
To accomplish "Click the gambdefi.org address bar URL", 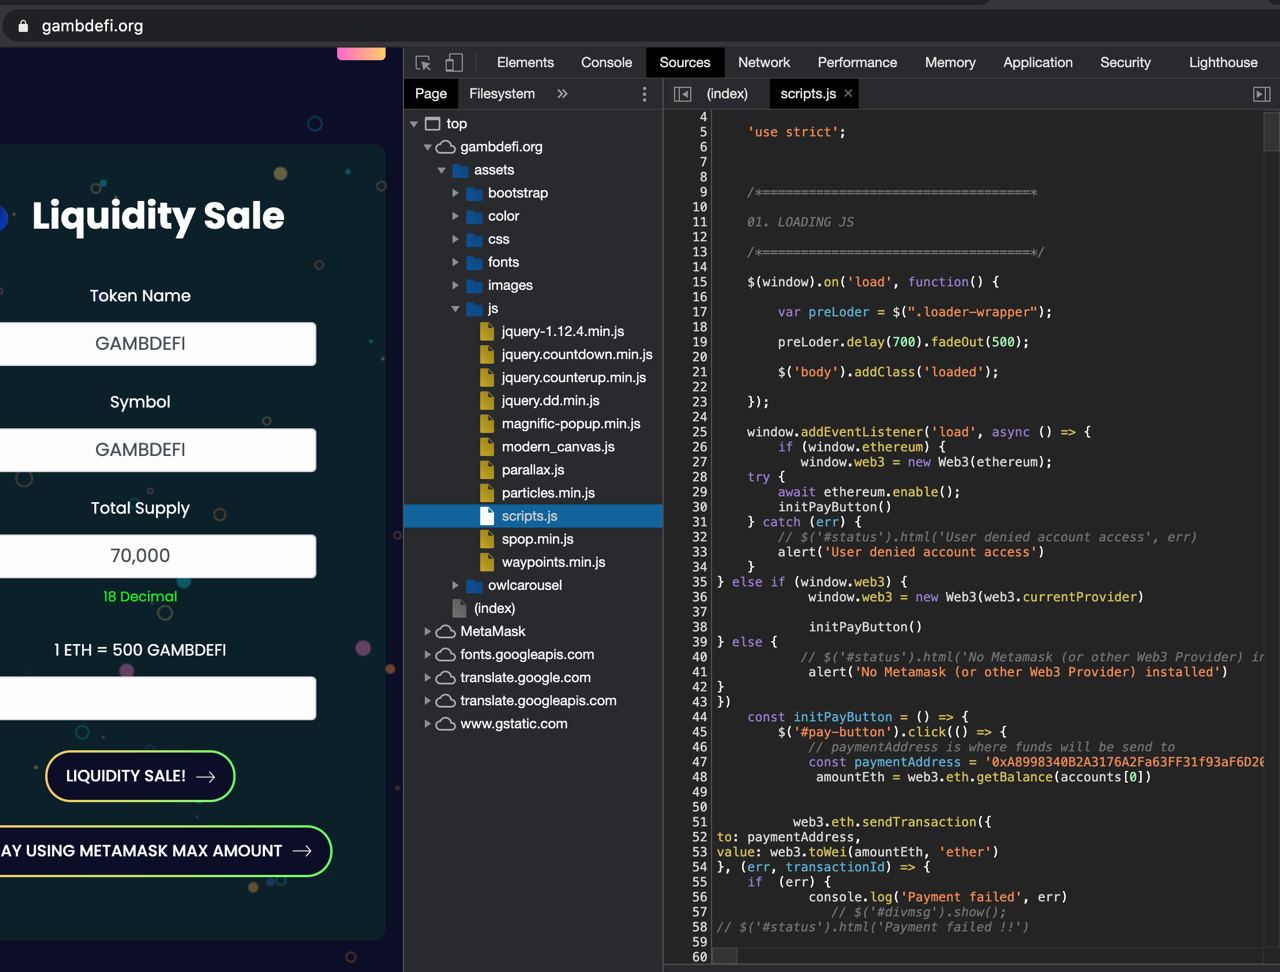I will 92,26.
